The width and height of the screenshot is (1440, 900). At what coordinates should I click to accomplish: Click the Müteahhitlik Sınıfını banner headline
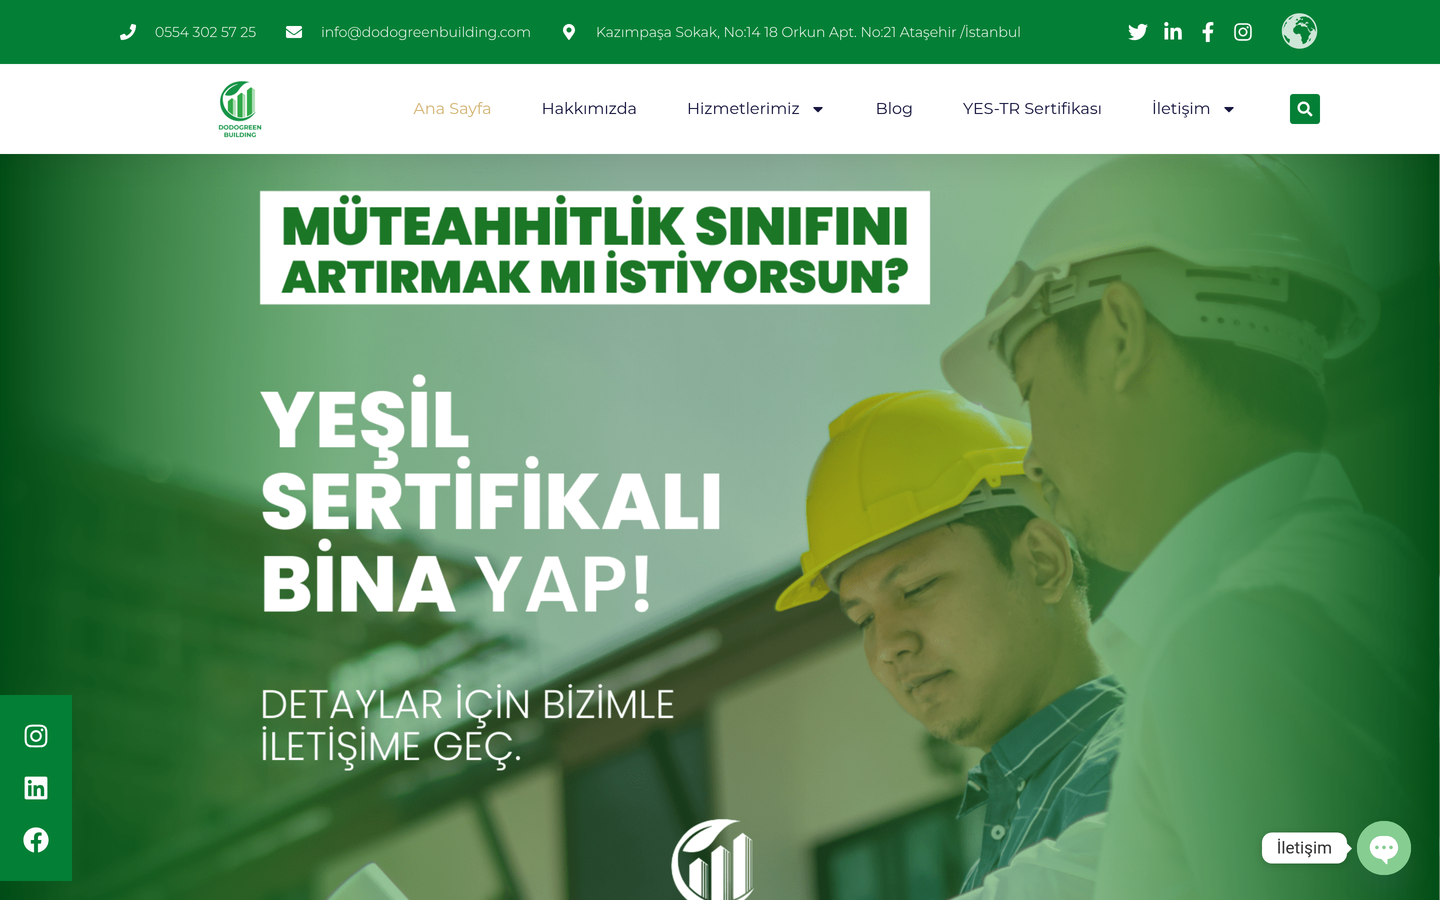pos(595,248)
